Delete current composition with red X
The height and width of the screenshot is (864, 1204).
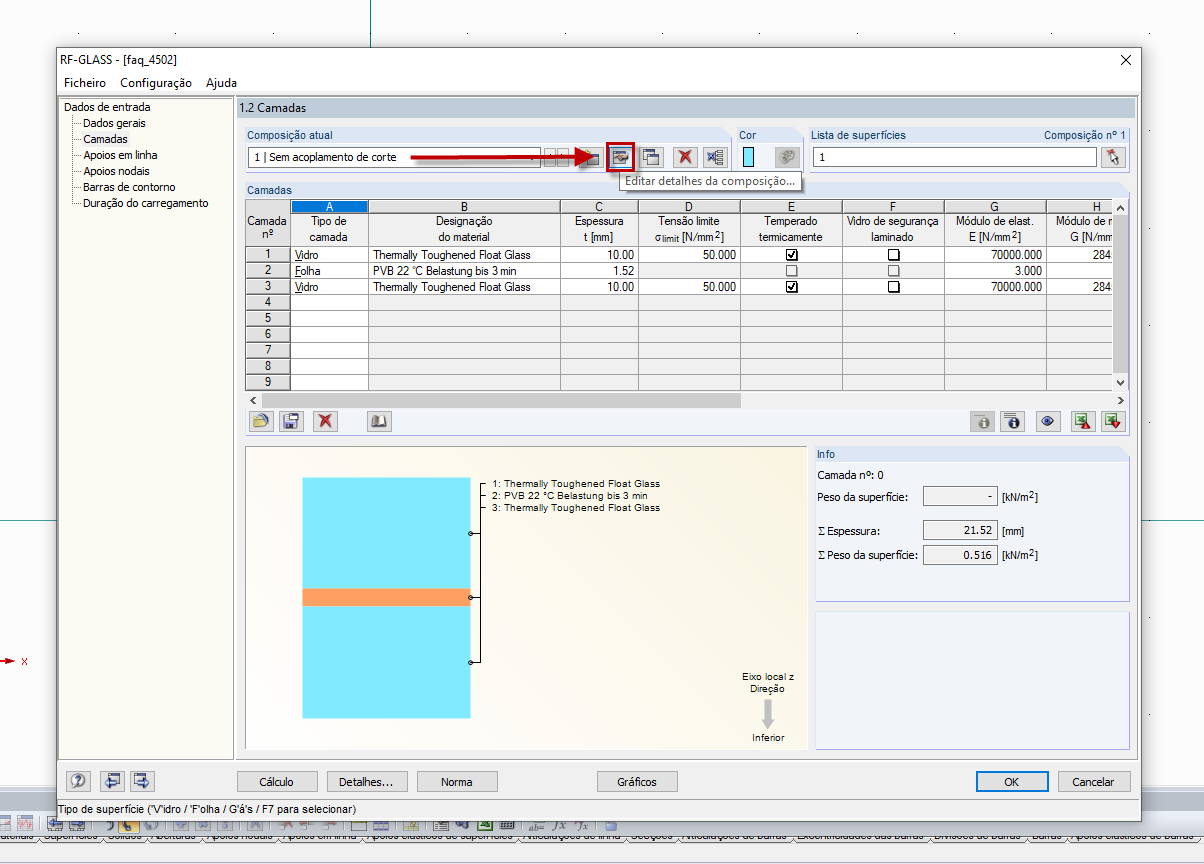[x=684, y=157]
